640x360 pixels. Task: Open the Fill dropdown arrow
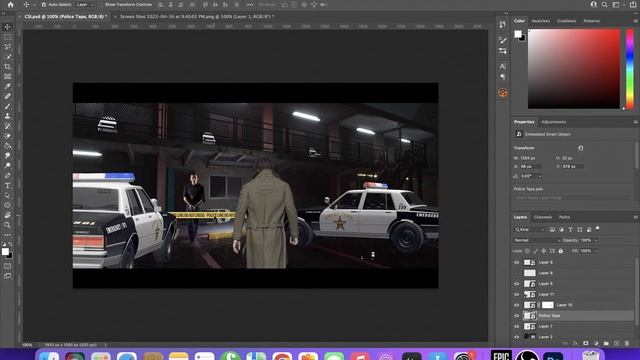(x=596, y=251)
